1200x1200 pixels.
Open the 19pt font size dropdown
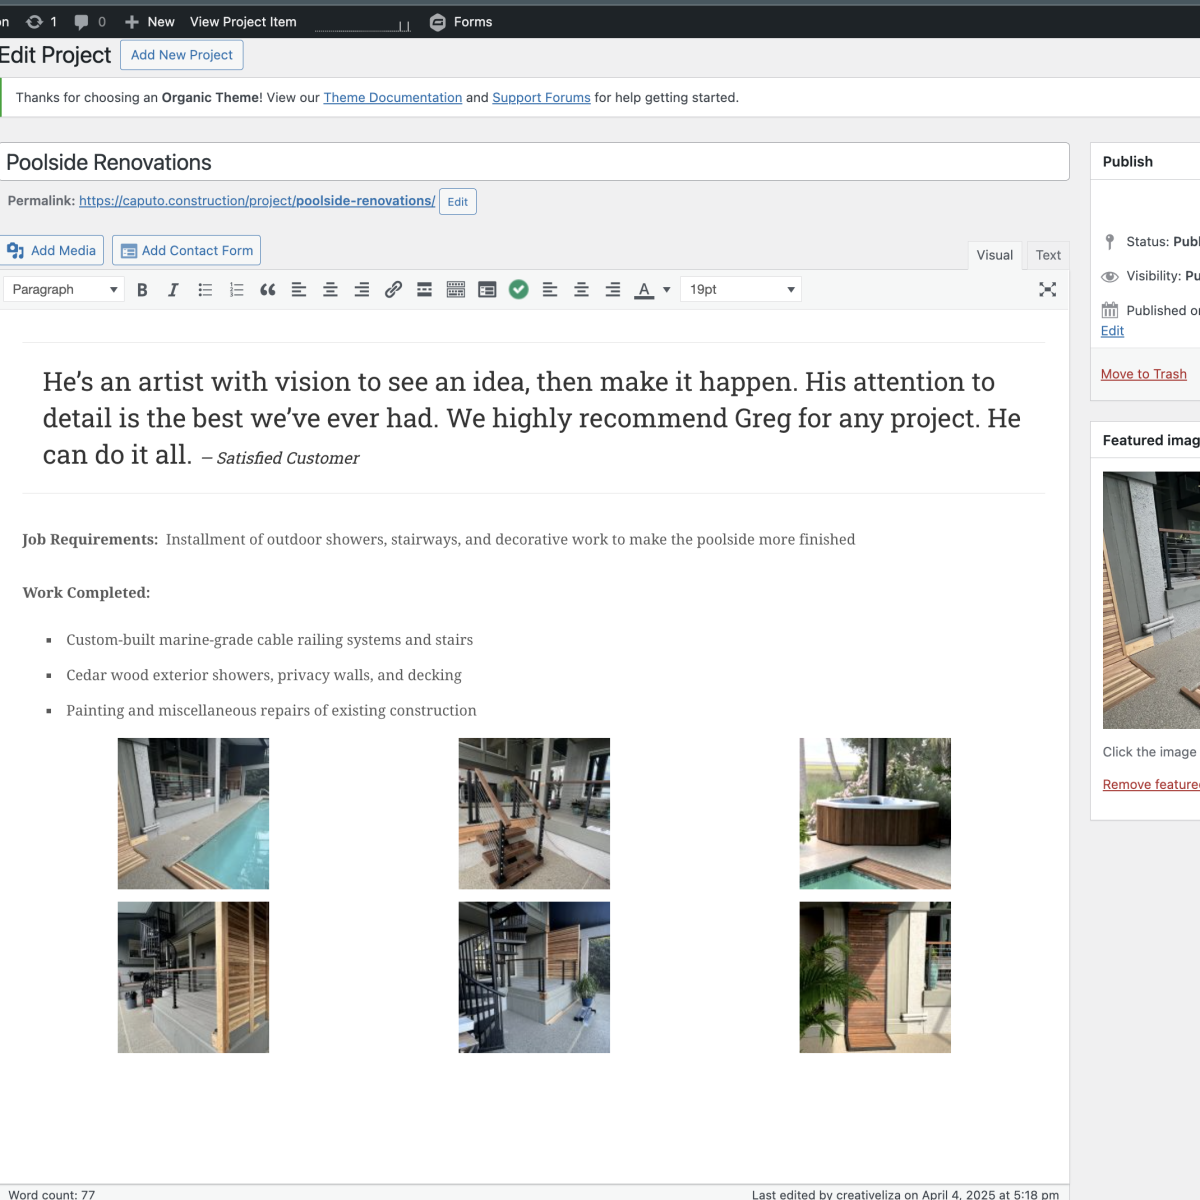tap(740, 290)
